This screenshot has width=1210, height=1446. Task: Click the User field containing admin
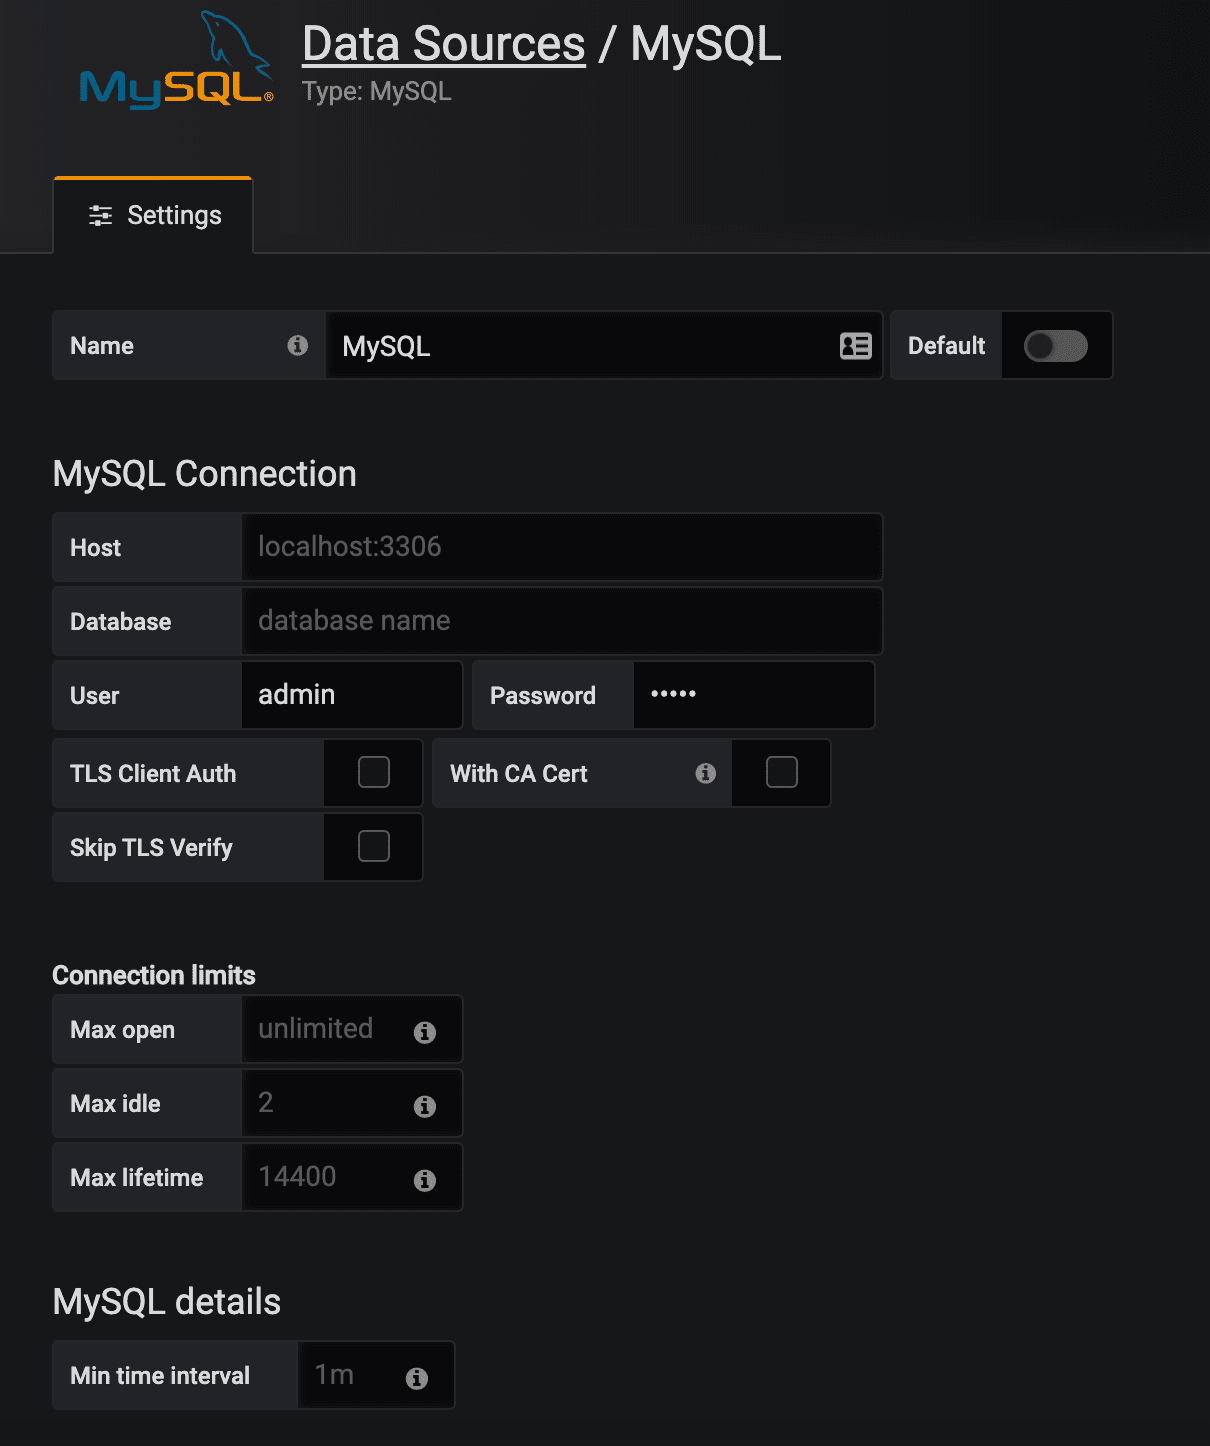pos(350,695)
